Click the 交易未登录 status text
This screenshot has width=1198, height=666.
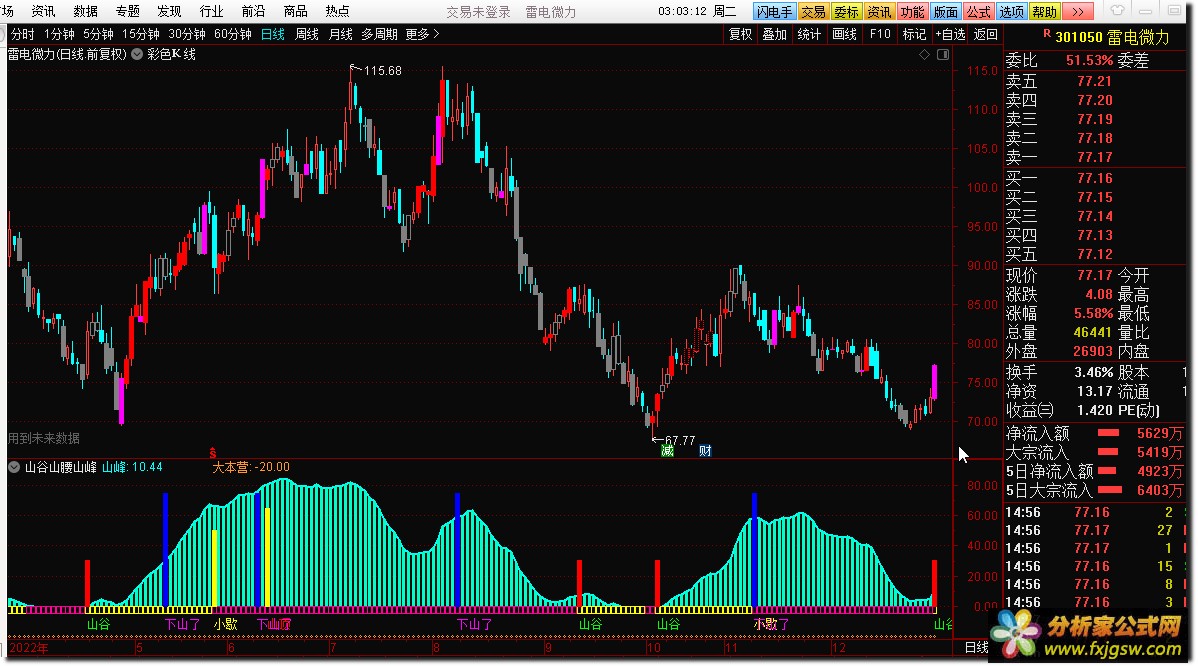(x=478, y=12)
